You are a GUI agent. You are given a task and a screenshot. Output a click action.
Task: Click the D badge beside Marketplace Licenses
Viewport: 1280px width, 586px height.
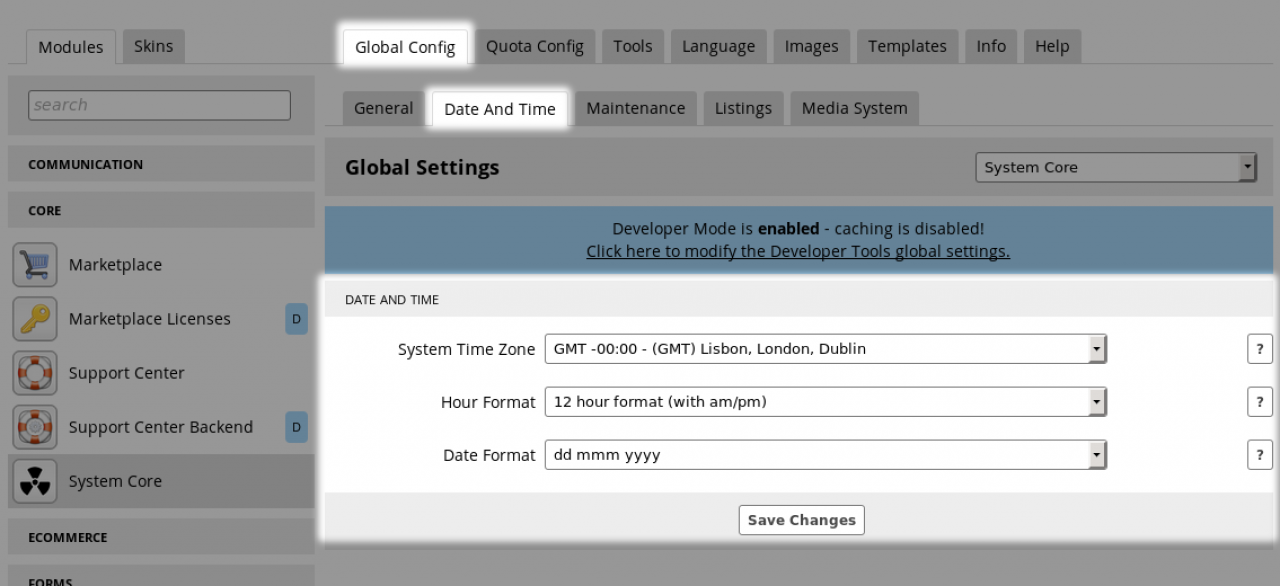point(296,319)
